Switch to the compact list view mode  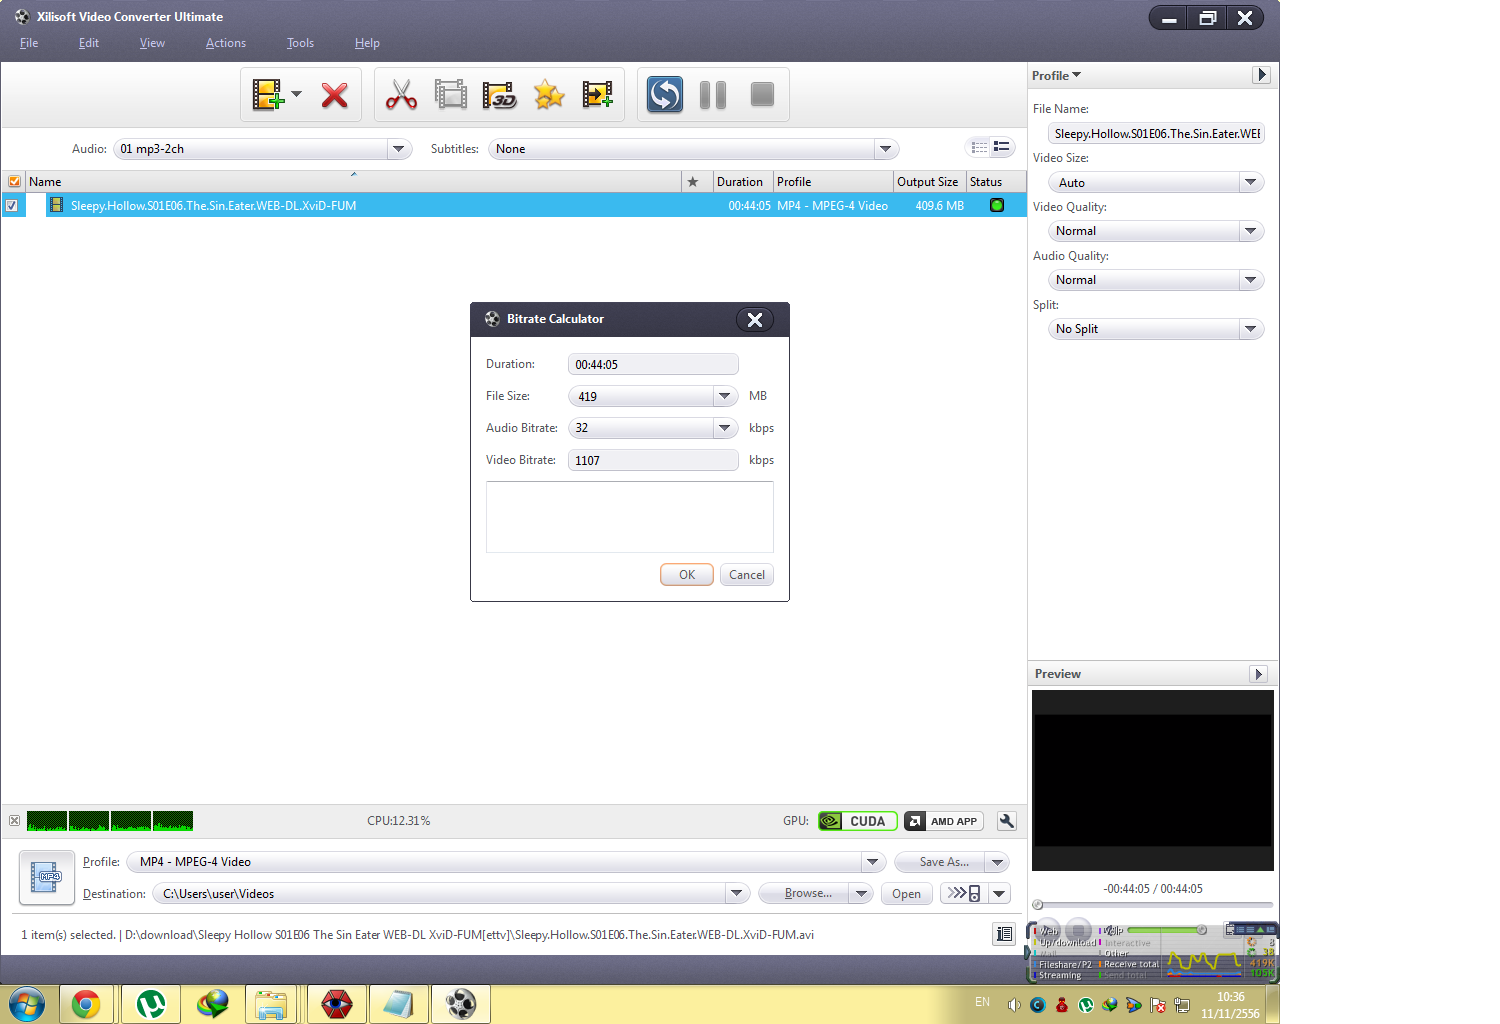point(979,147)
